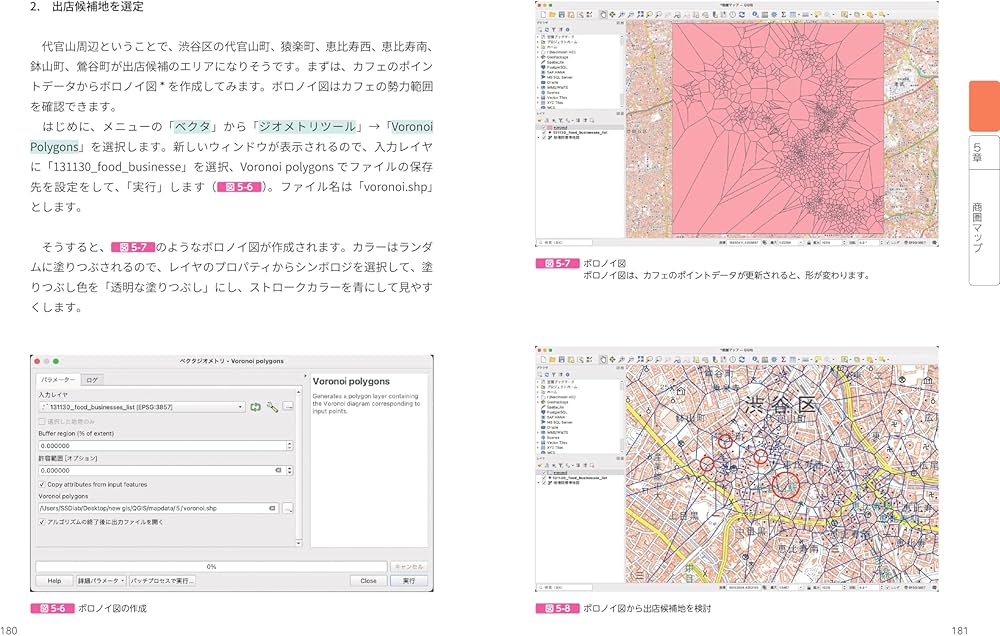Click the Statistical Summary sigma icon
Screen dimensions: 1000x636
click(x=783, y=13)
